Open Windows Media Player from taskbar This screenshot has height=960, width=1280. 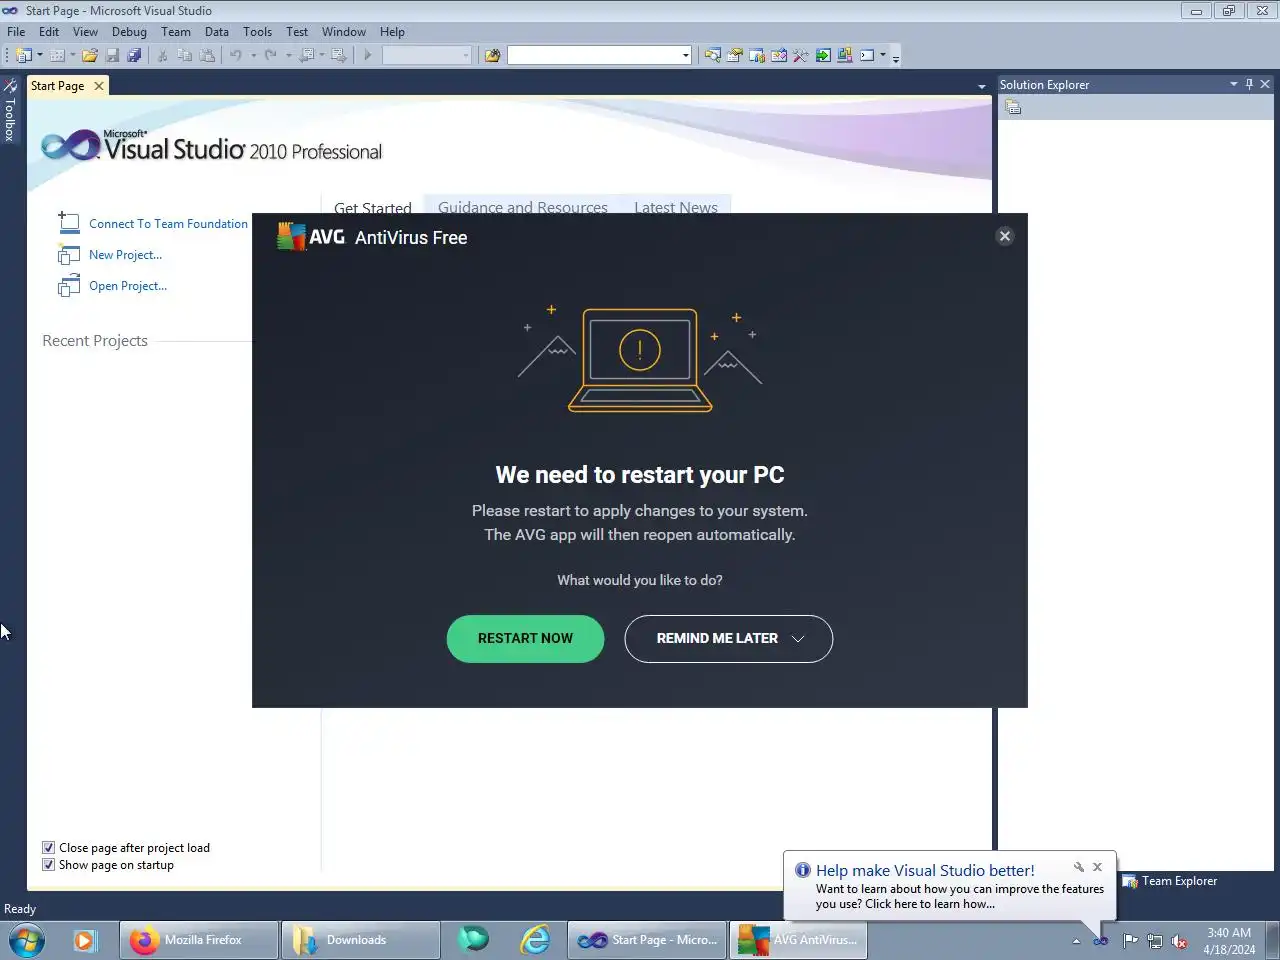84,940
